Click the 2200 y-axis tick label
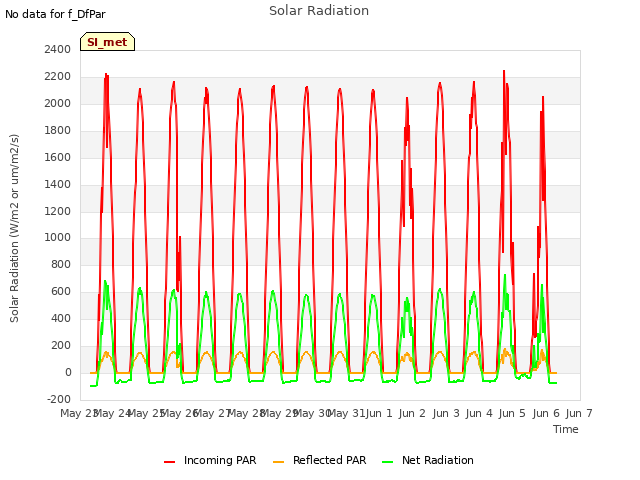Viewport: 640px width, 480px height. click(58, 76)
